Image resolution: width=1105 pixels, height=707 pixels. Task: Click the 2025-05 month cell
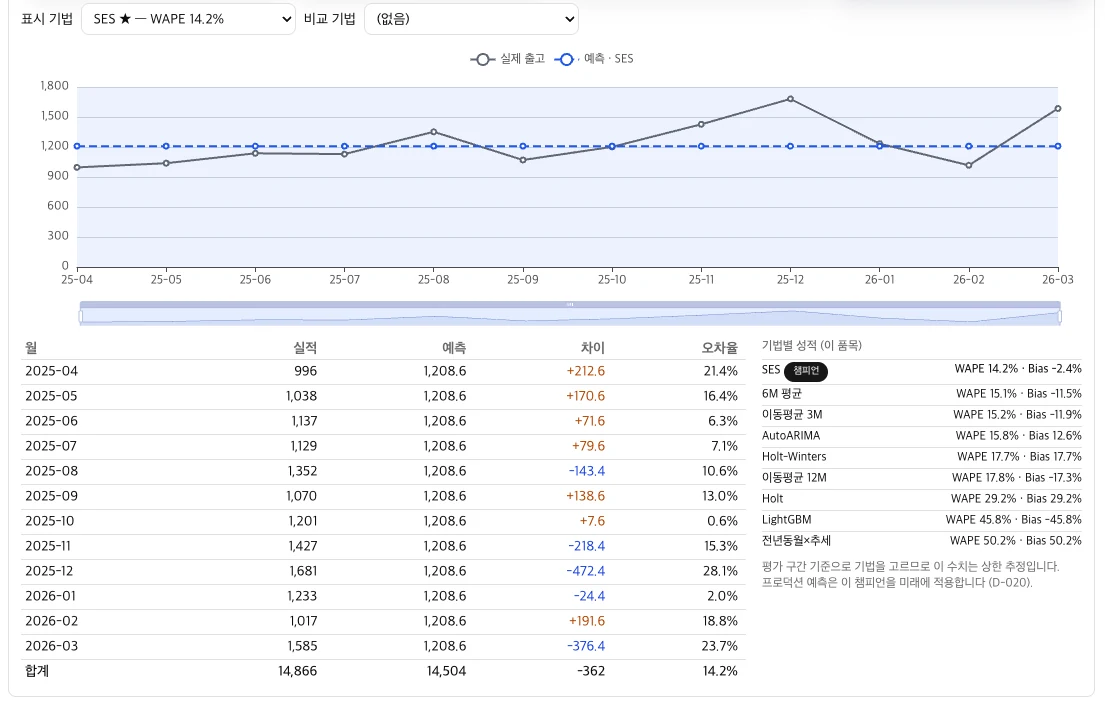[x=51, y=397]
